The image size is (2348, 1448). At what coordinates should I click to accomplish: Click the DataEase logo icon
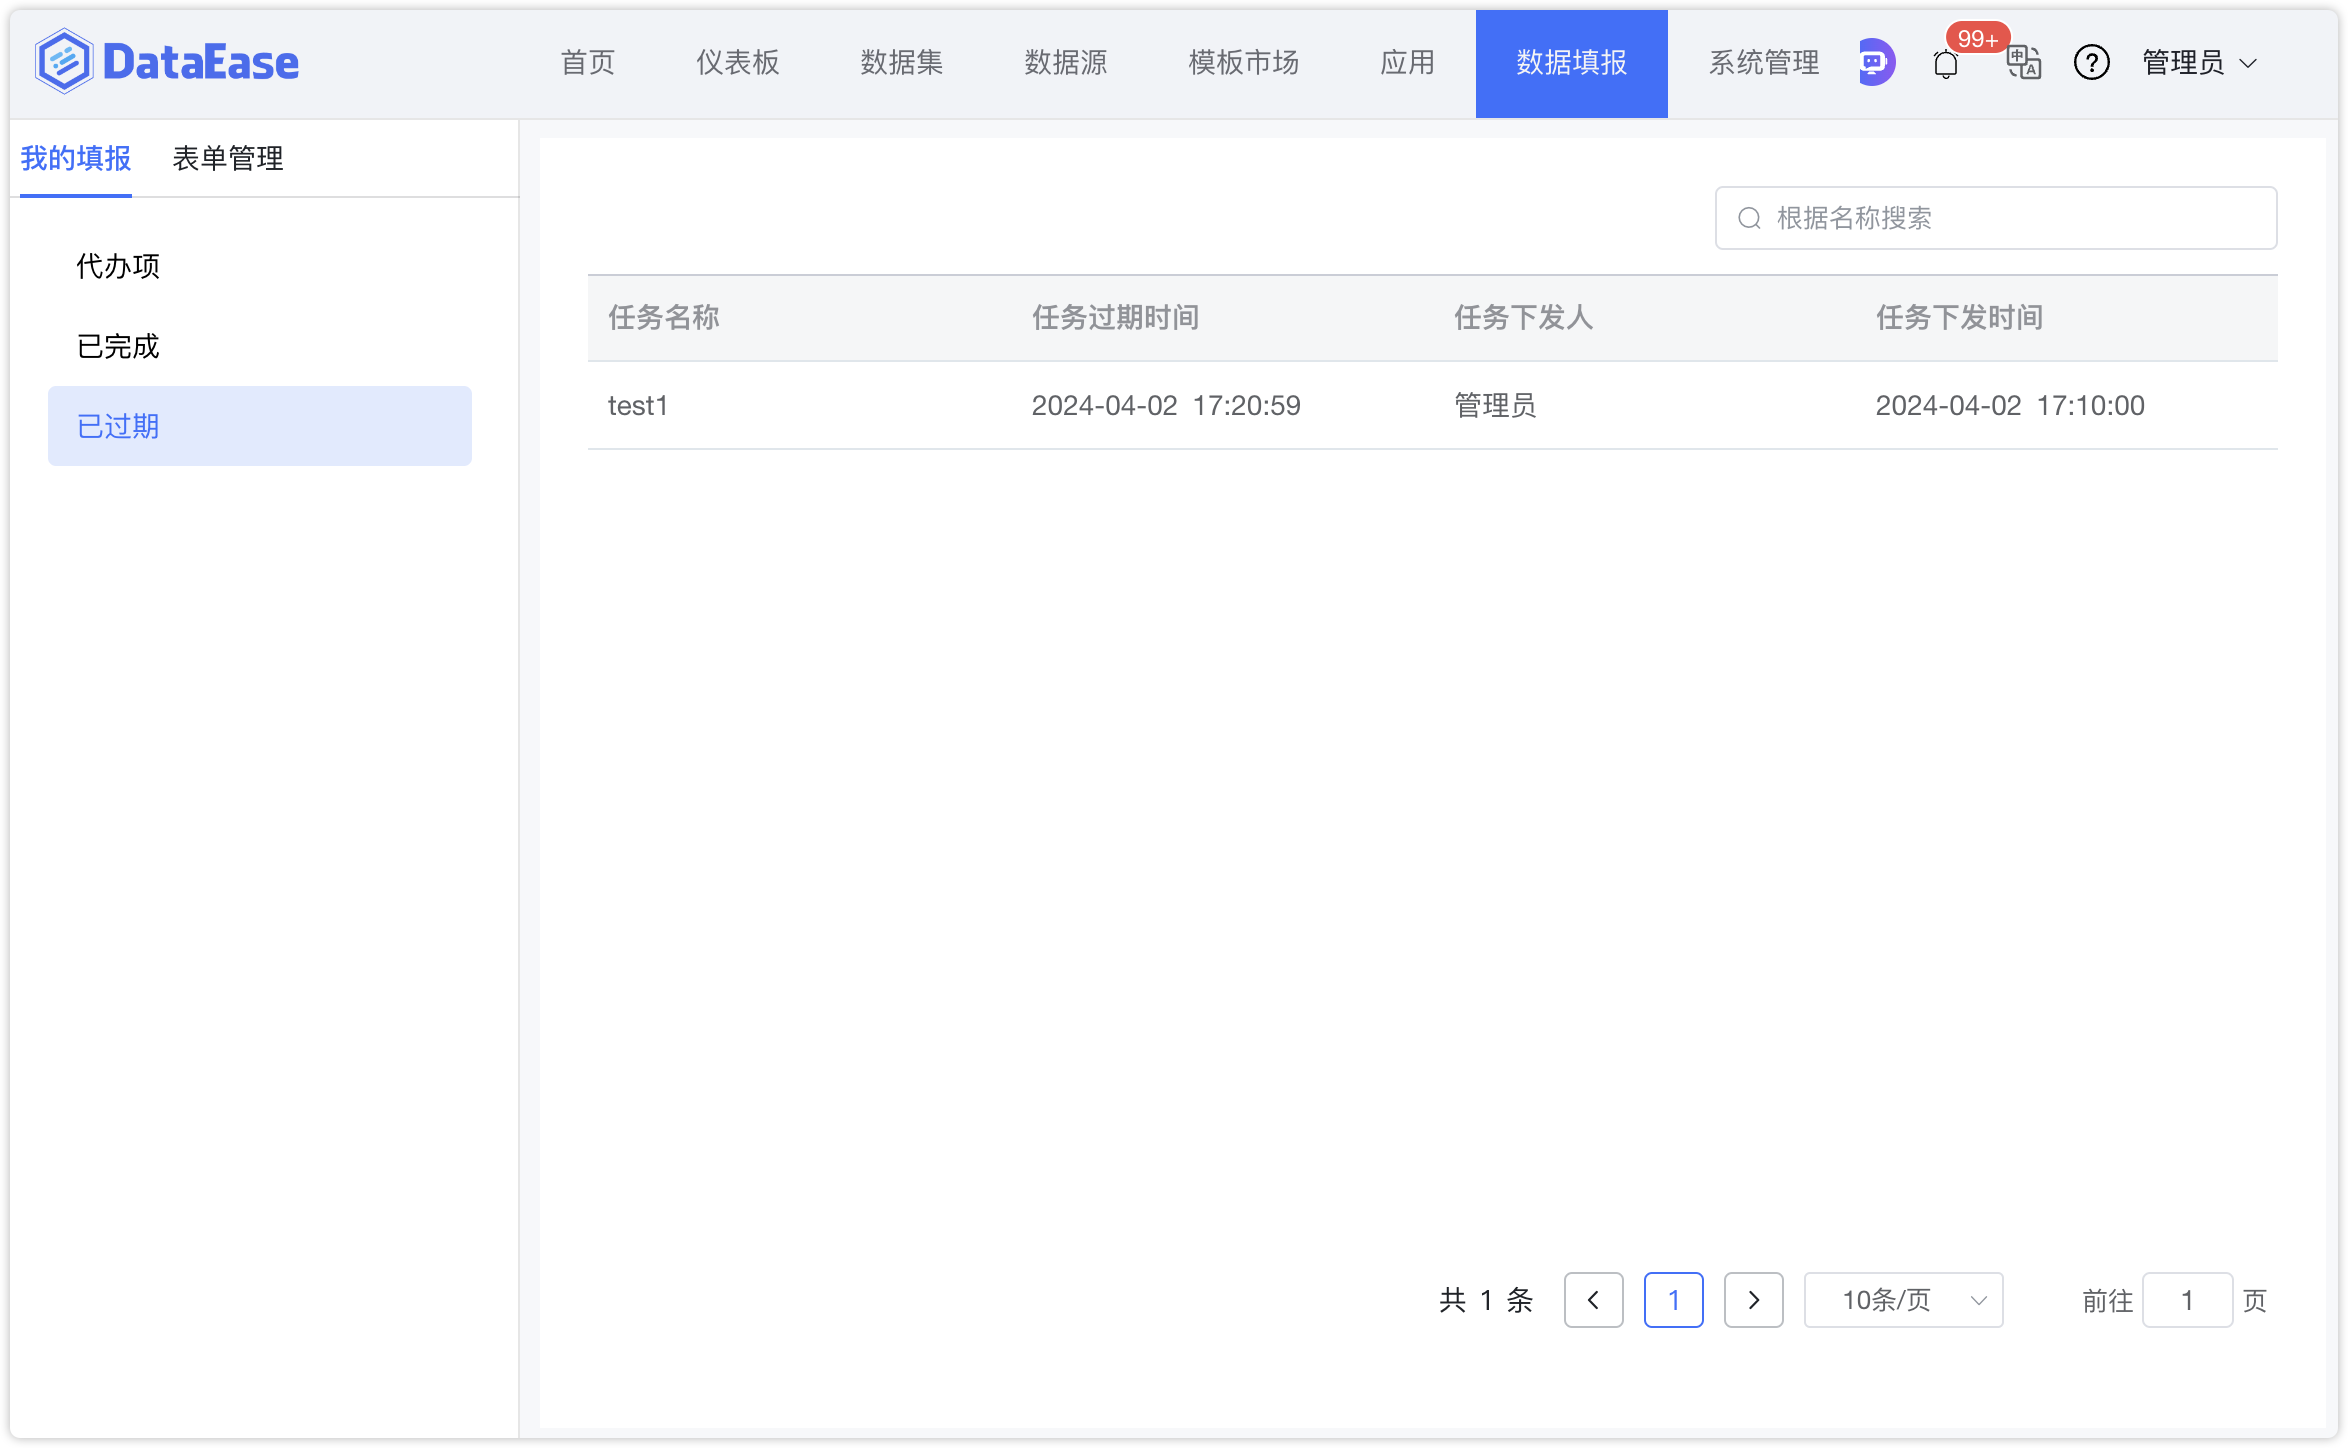tap(64, 62)
